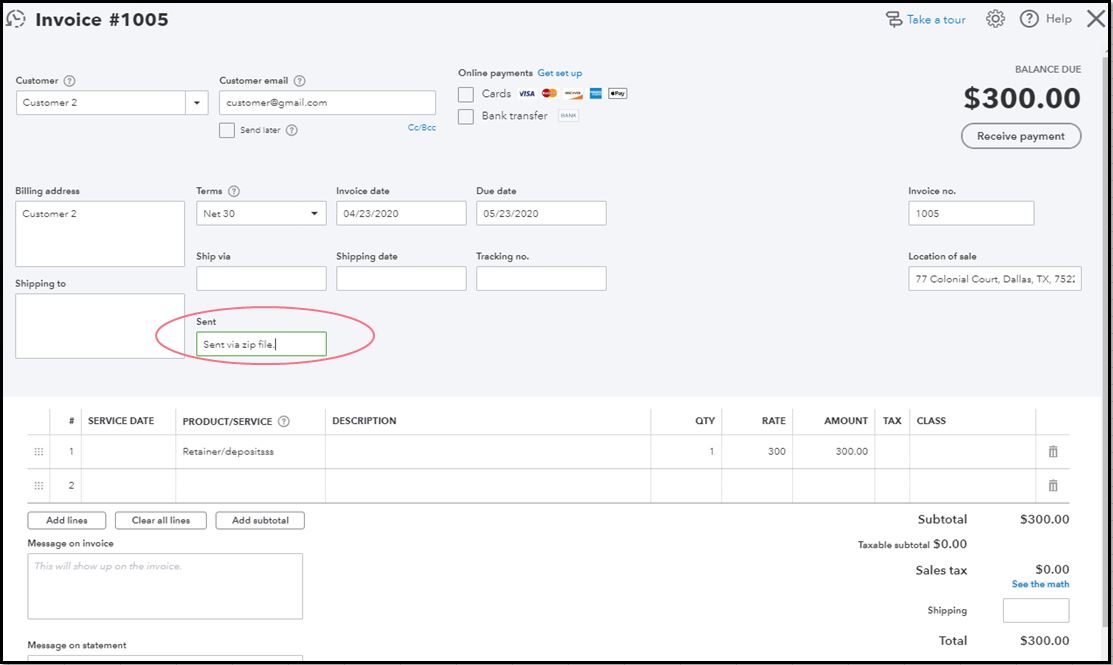Click the drag handle dots on line 1
The height and width of the screenshot is (665, 1113).
coord(38,451)
